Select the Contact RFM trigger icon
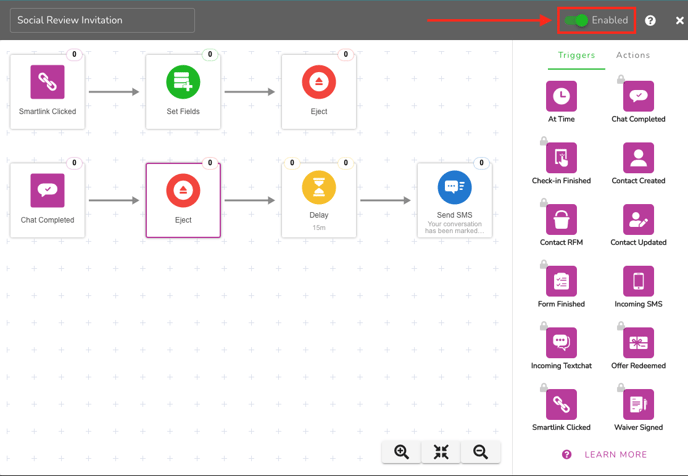688x476 pixels. point(561,219)
